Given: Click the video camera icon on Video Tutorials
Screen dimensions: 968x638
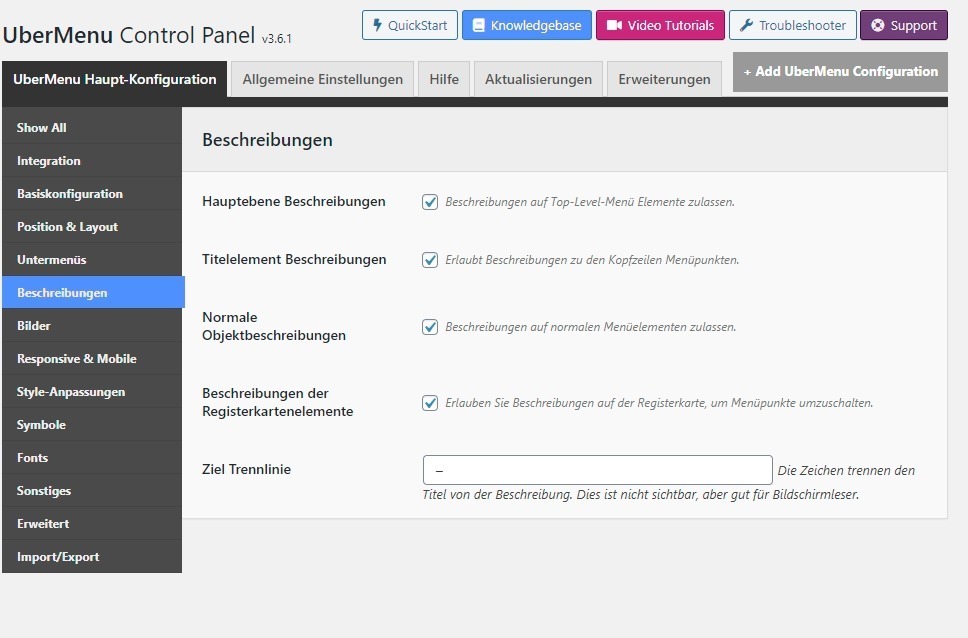Looking at the screenshot, I should [x=614, y=25].
